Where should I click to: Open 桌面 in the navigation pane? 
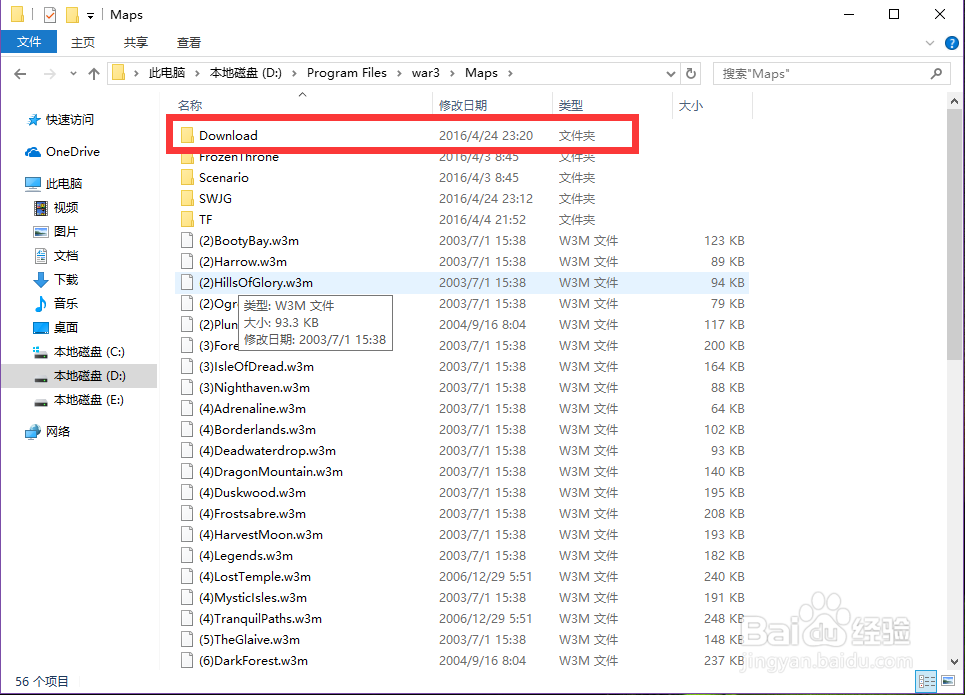click(x=55, y=327)
